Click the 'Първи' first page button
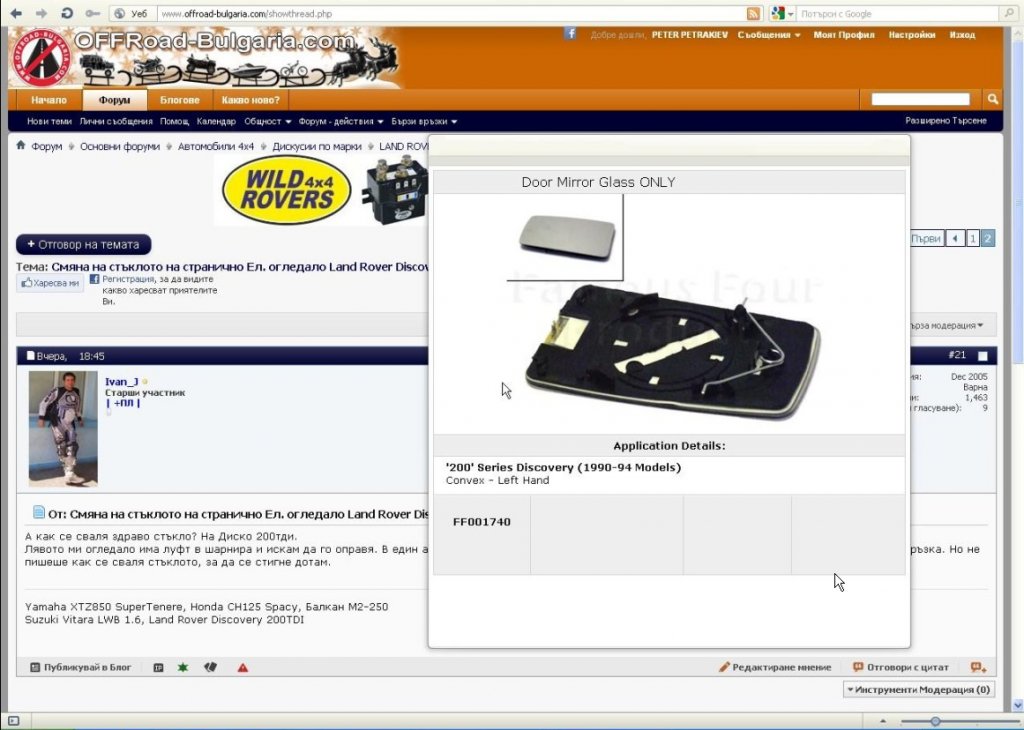The width and height of the screenshot is (1024, 730). point(927,239)
